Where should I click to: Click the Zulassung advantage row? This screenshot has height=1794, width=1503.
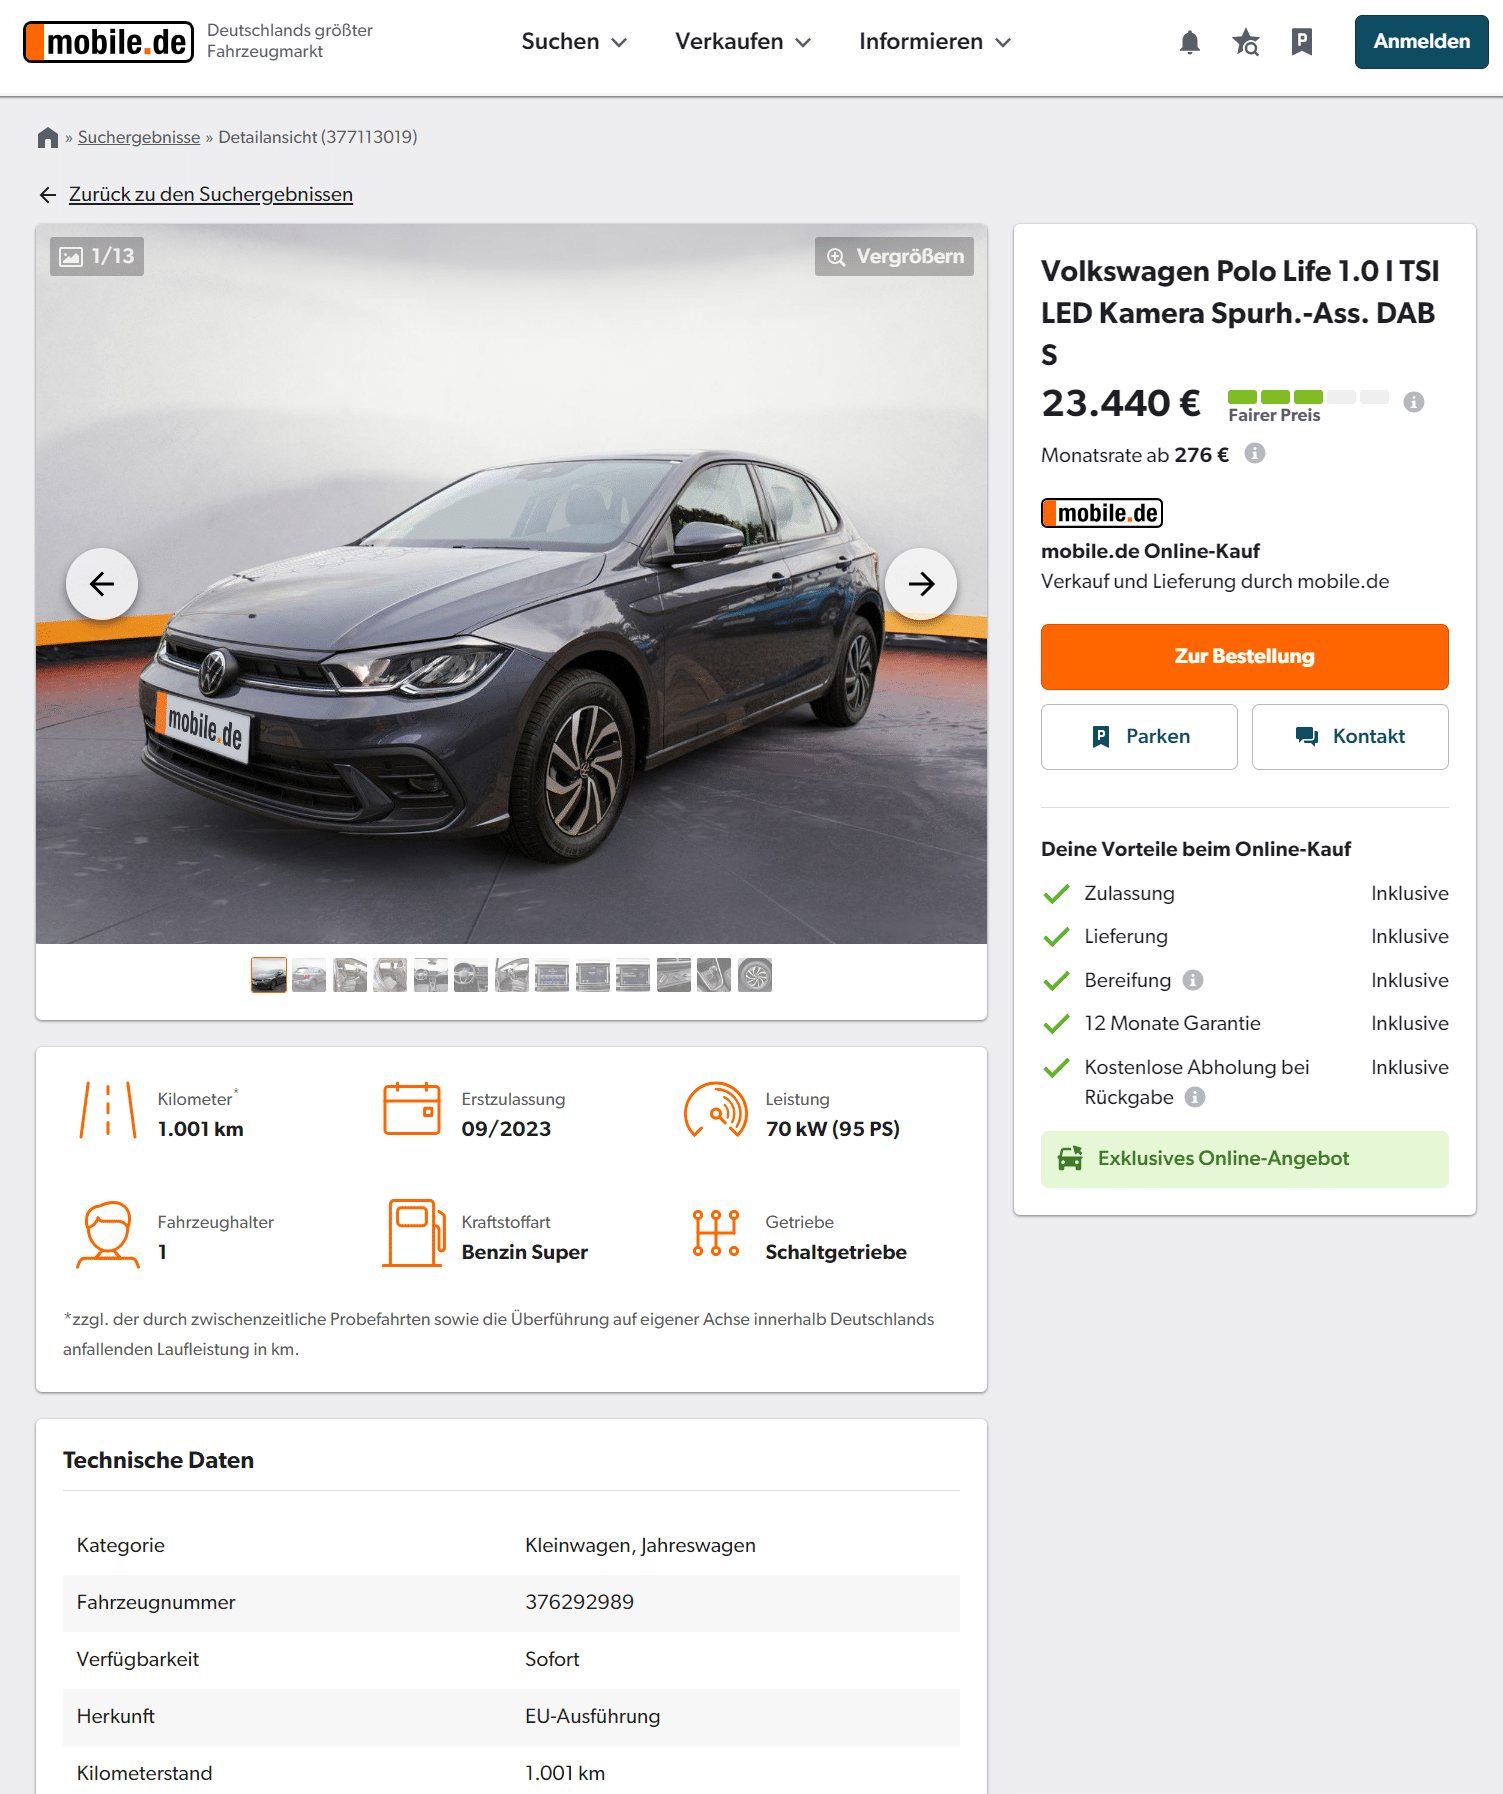[x=1244, y=893]
